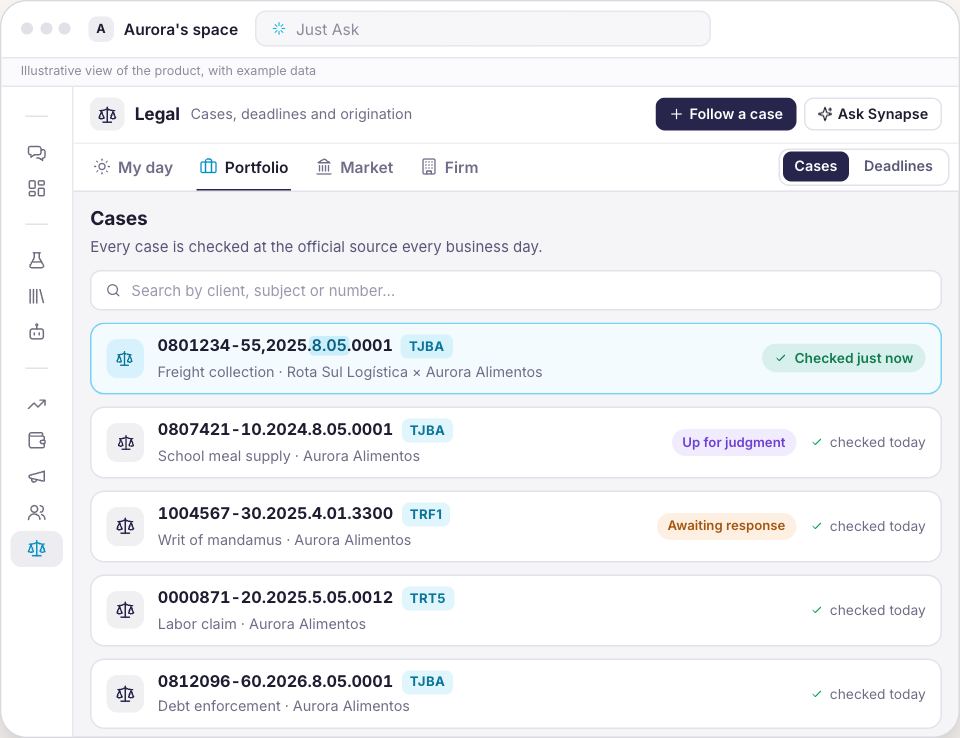Open the chat bubbles sidebar icon

pyautogui.click(x=37, y=153)
